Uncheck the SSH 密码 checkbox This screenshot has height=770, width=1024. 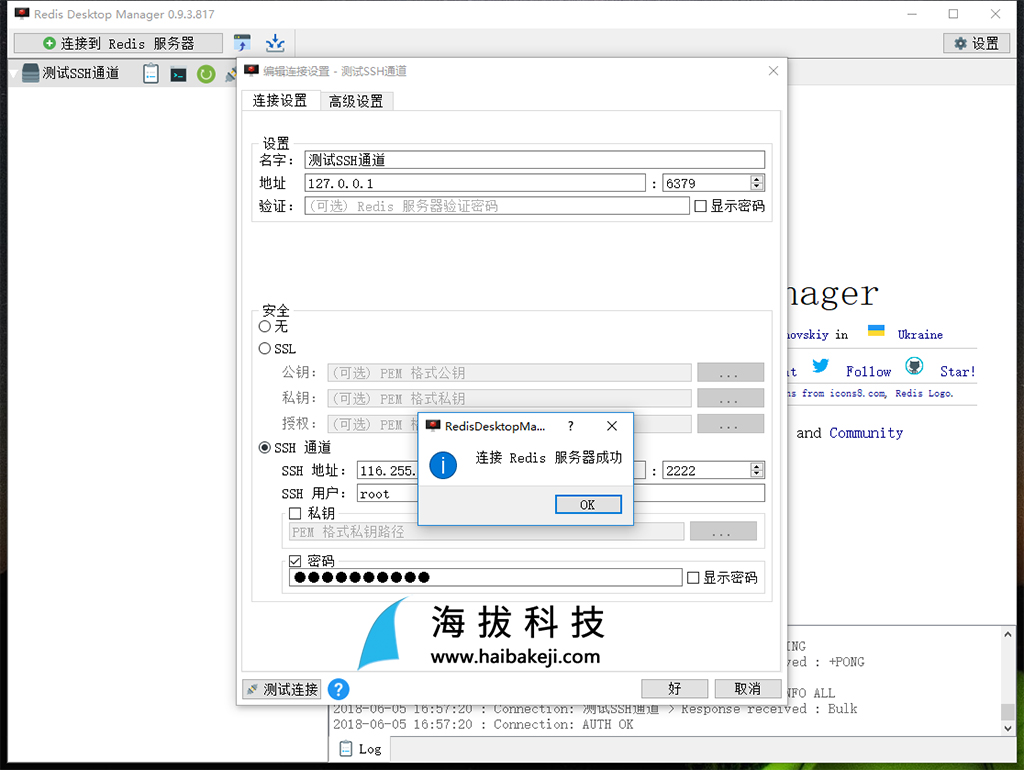tap(295, 561)
